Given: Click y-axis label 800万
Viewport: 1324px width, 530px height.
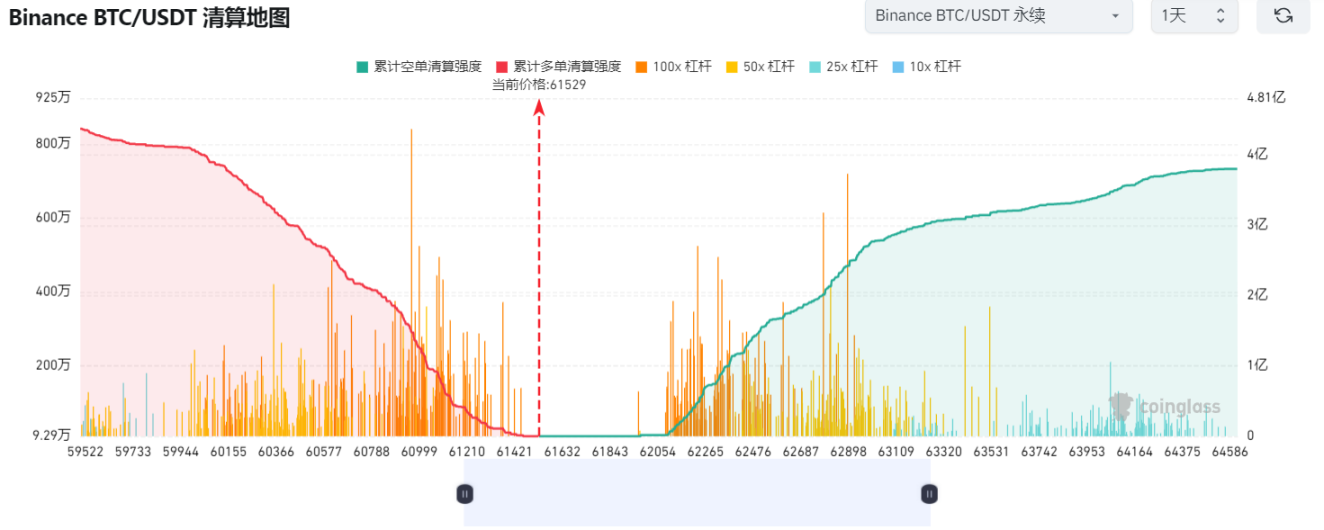Looking at the screenshot, I should click(52, 143).
